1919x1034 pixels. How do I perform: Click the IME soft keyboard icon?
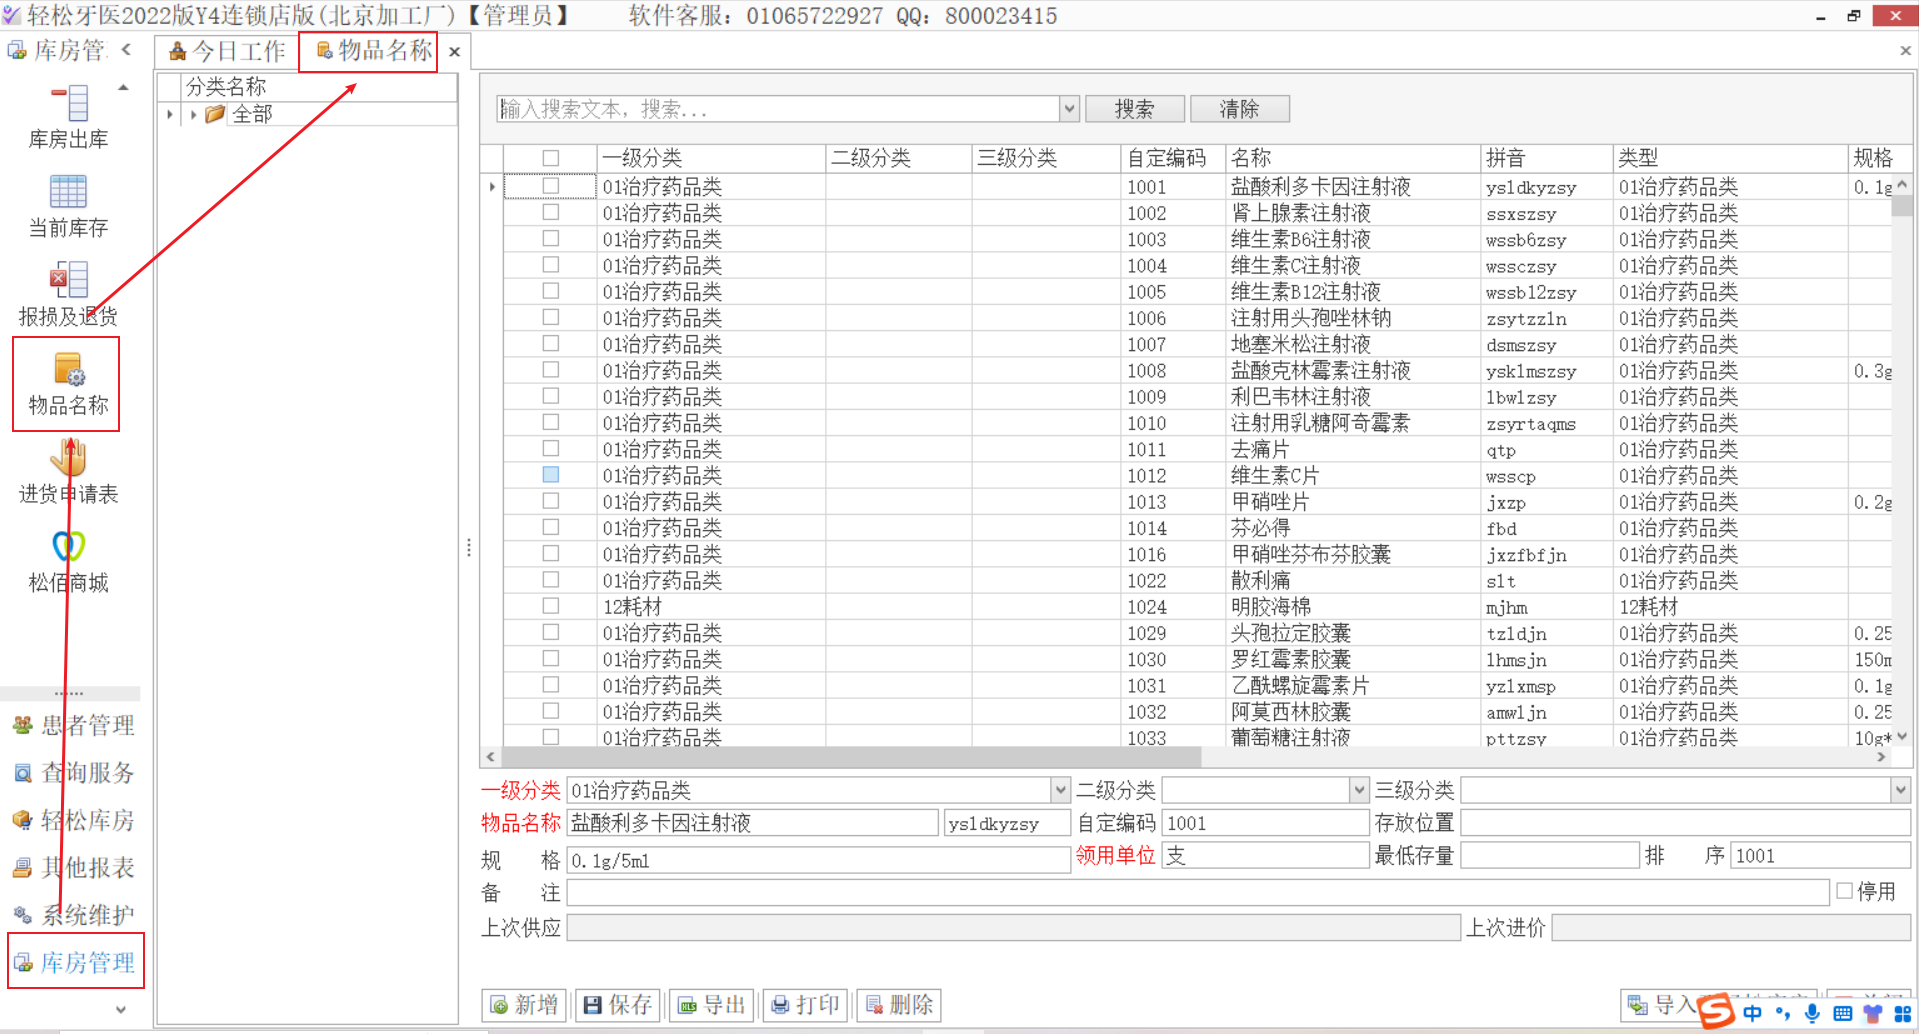click(x=1843, y=1014)
